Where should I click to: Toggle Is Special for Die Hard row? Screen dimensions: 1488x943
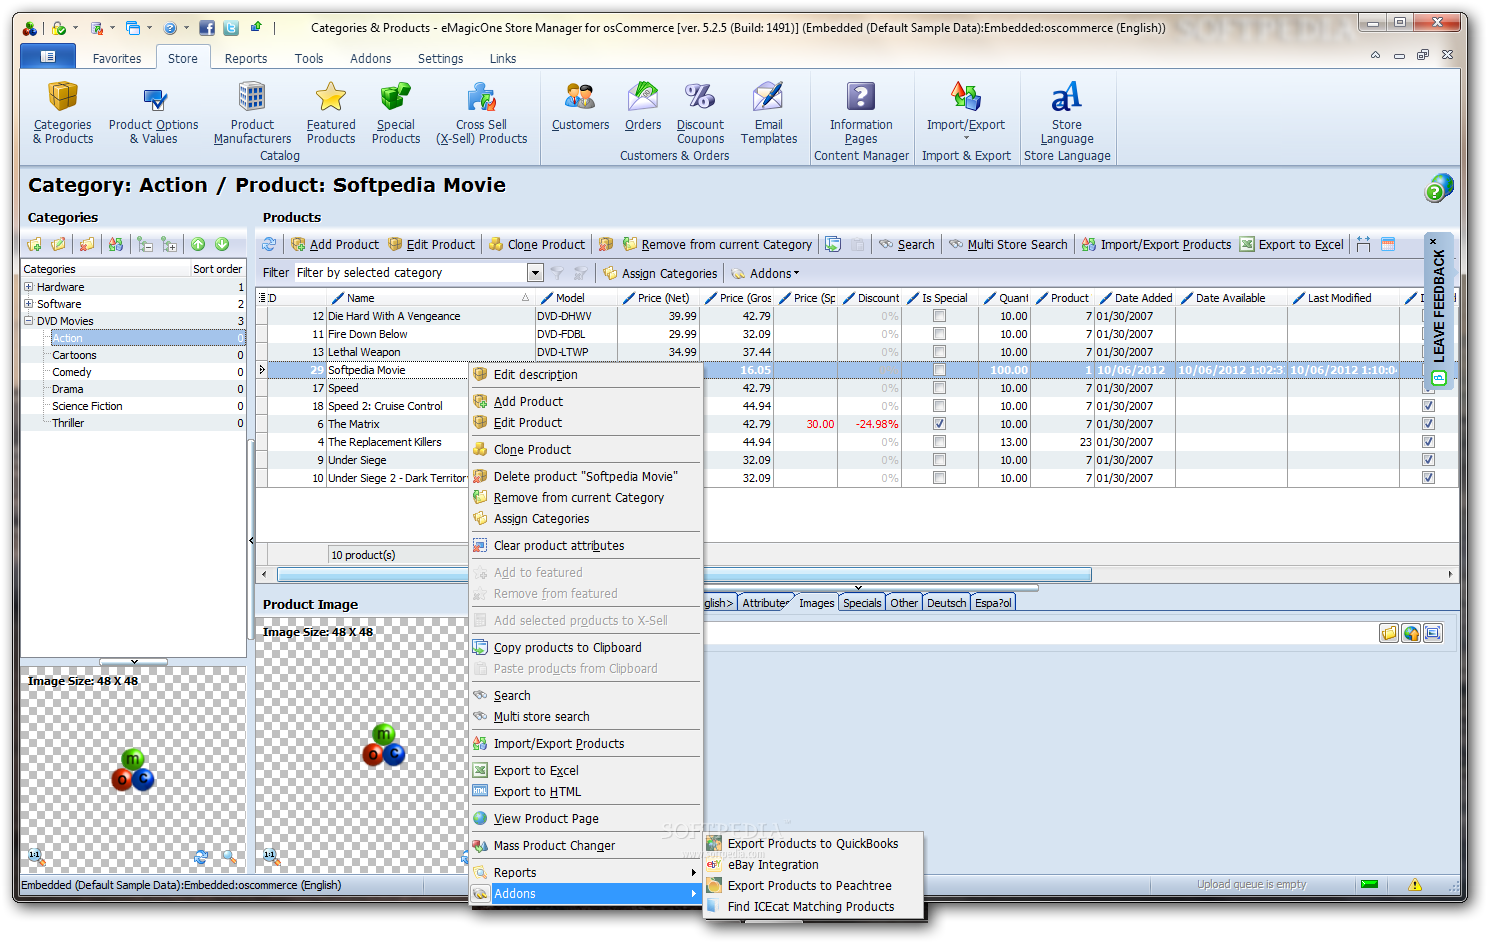[x=939, y=316]
